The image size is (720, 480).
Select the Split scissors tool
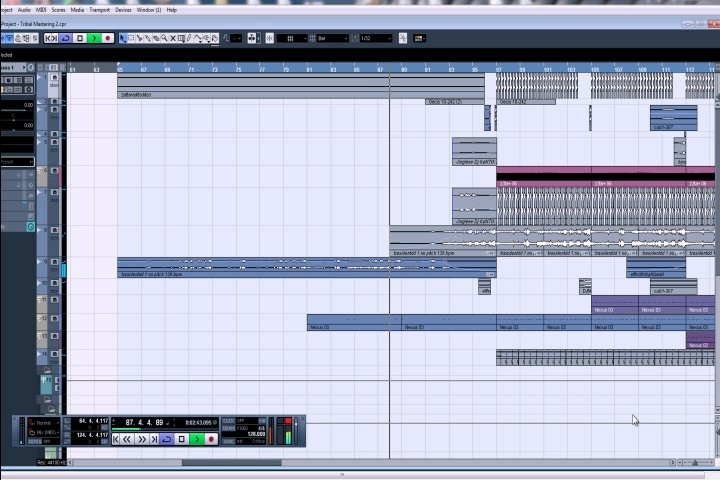pos(140,39)
